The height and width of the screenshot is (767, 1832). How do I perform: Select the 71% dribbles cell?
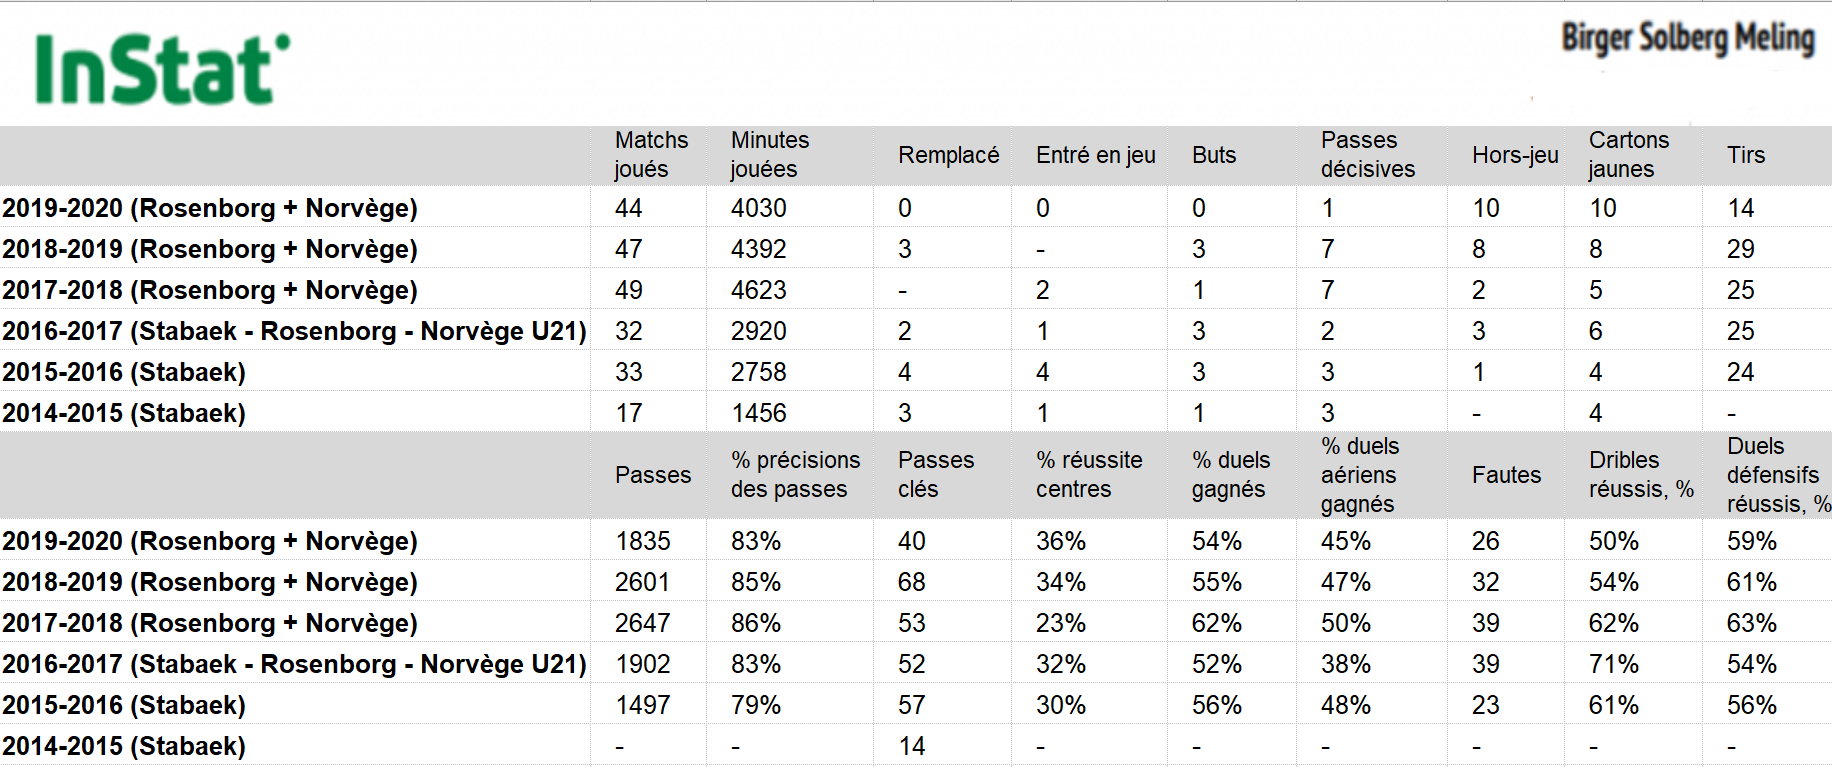click(1614, 664)
